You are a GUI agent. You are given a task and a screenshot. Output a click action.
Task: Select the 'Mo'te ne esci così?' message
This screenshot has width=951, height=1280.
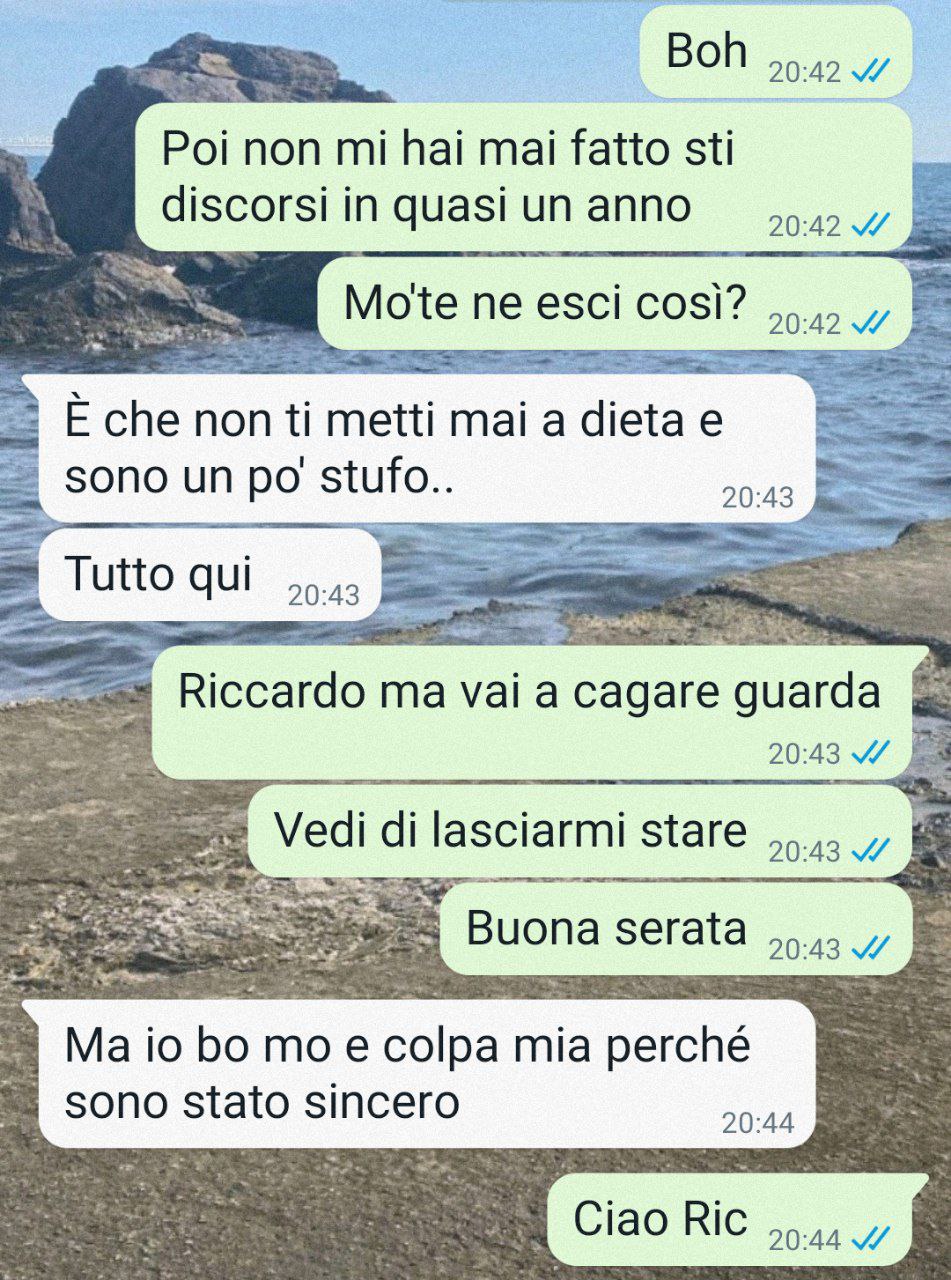point(615,304)
